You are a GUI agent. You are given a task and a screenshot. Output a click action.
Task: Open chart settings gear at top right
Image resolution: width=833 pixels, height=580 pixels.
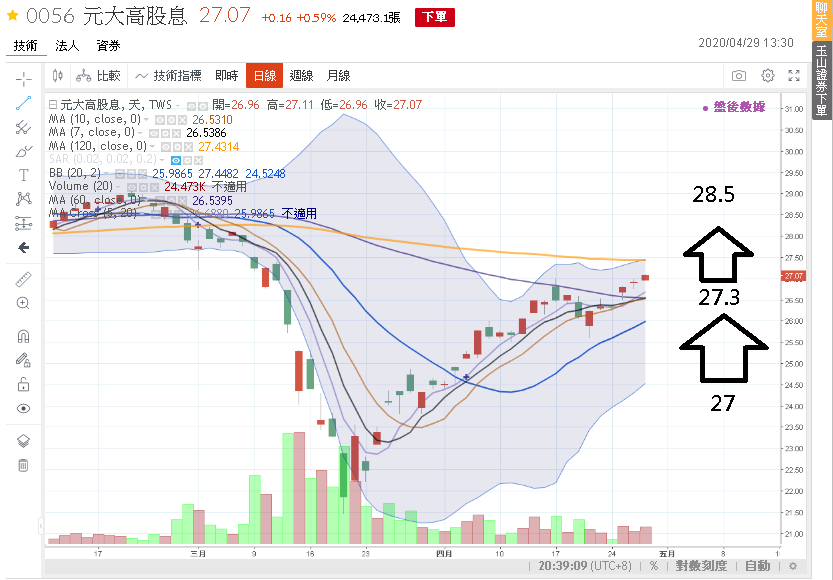768,76
